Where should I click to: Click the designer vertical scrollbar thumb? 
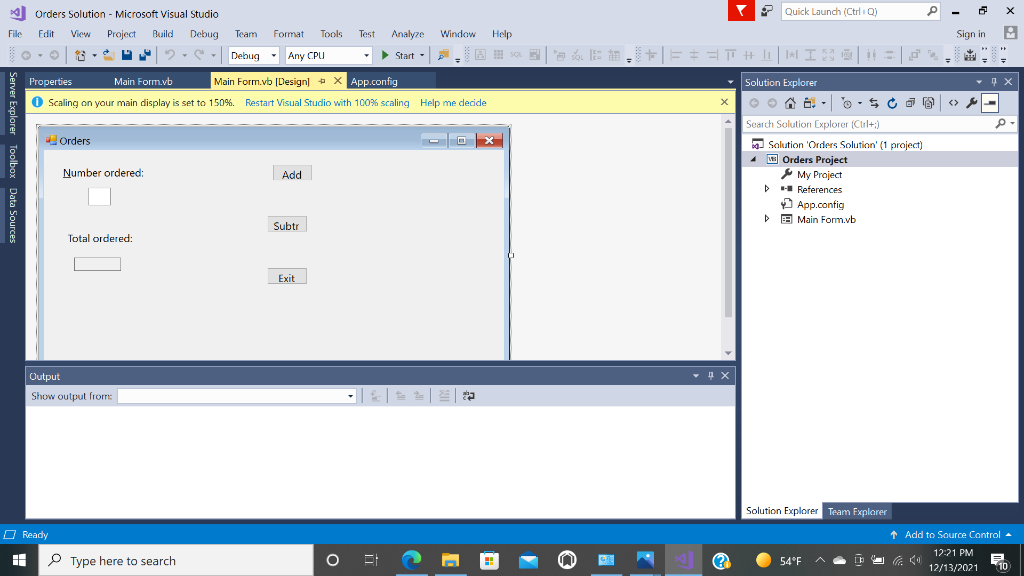click(x=728, y=222)
